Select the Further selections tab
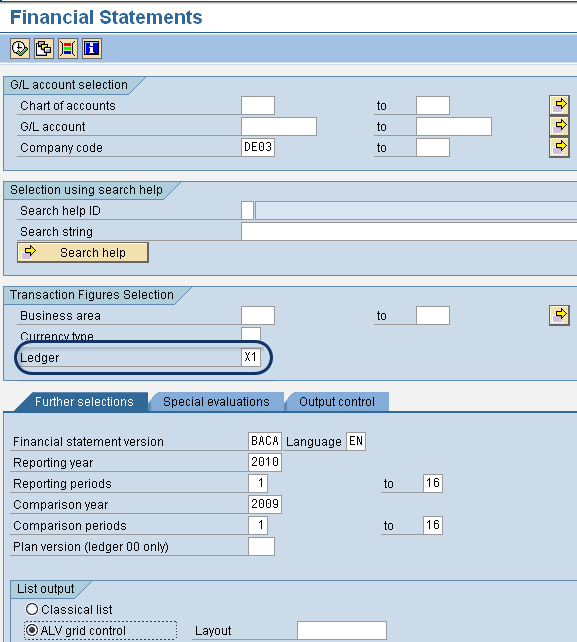This screenshot has height=642, width=577. coord(84,402)
